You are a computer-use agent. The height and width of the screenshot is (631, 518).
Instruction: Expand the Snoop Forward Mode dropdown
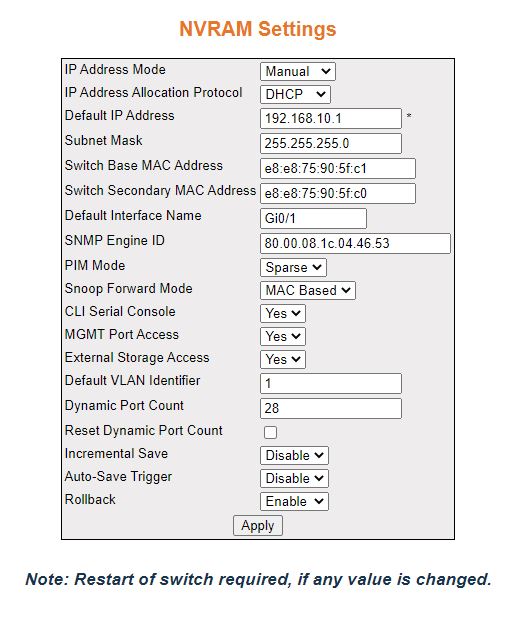click(307, 291)
